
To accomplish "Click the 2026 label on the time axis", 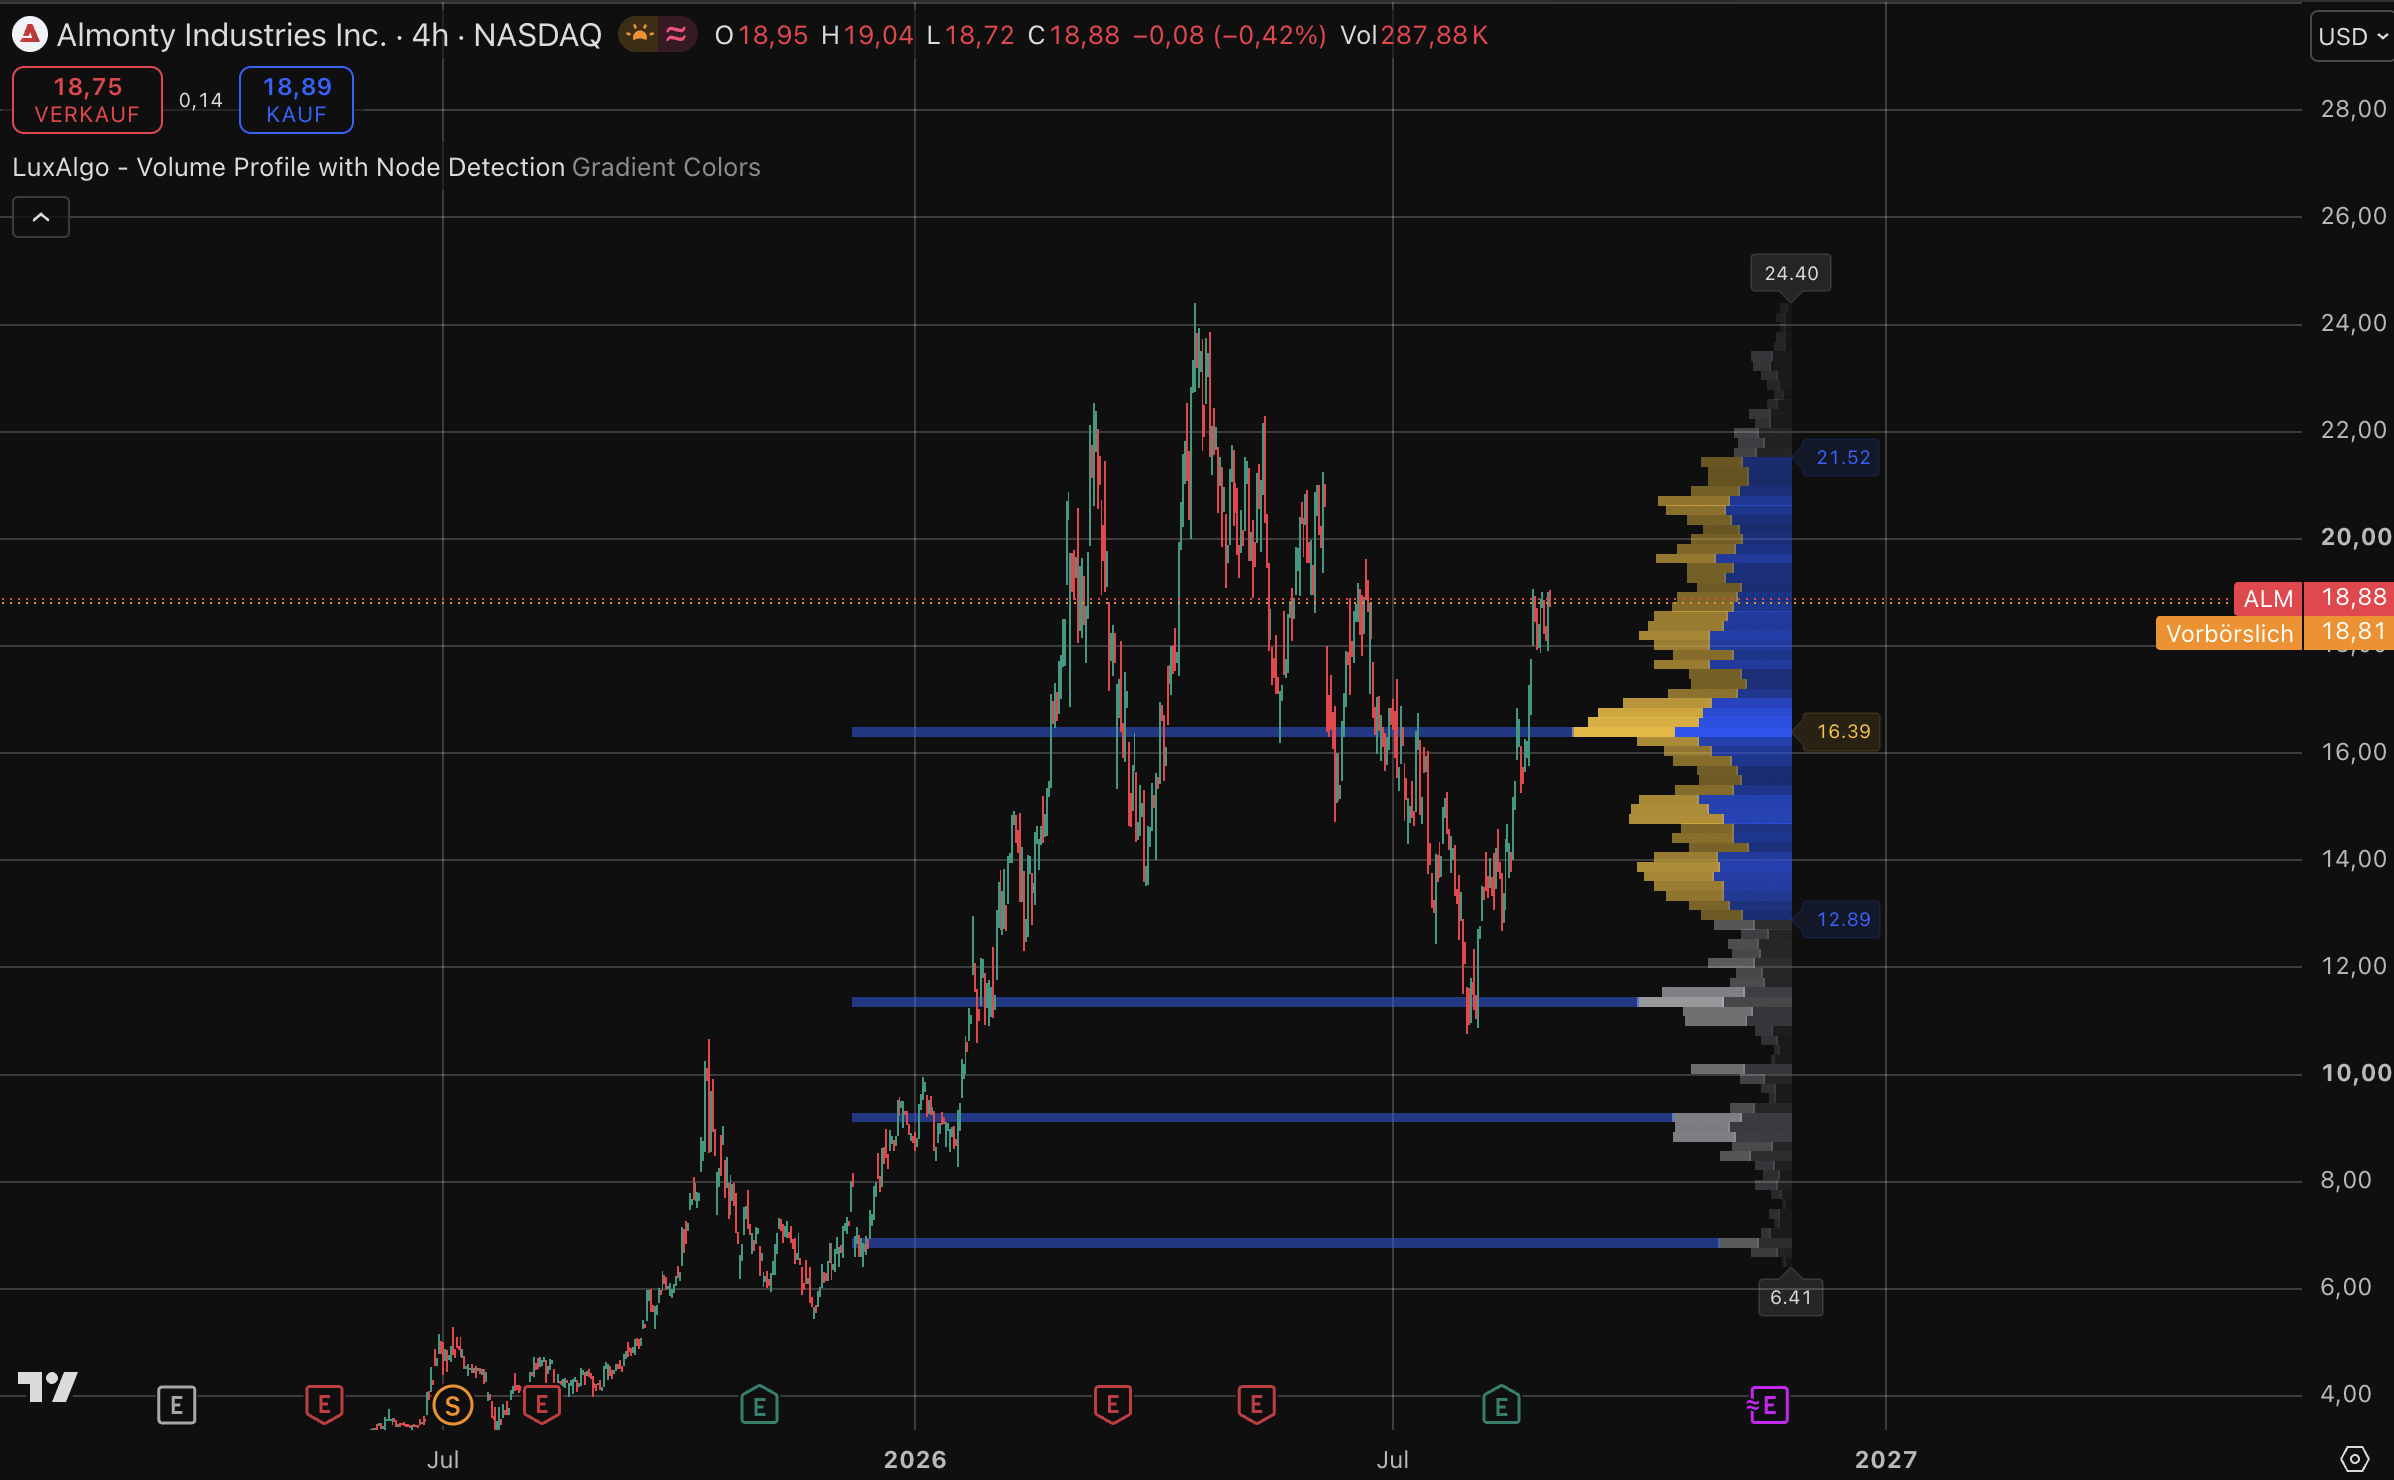I will pyautogui.click(x=915, y=1459).
